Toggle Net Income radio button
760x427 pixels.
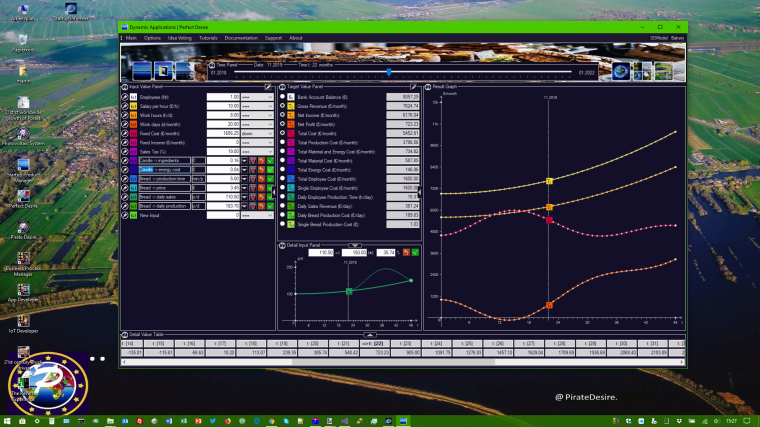[282, 115]
